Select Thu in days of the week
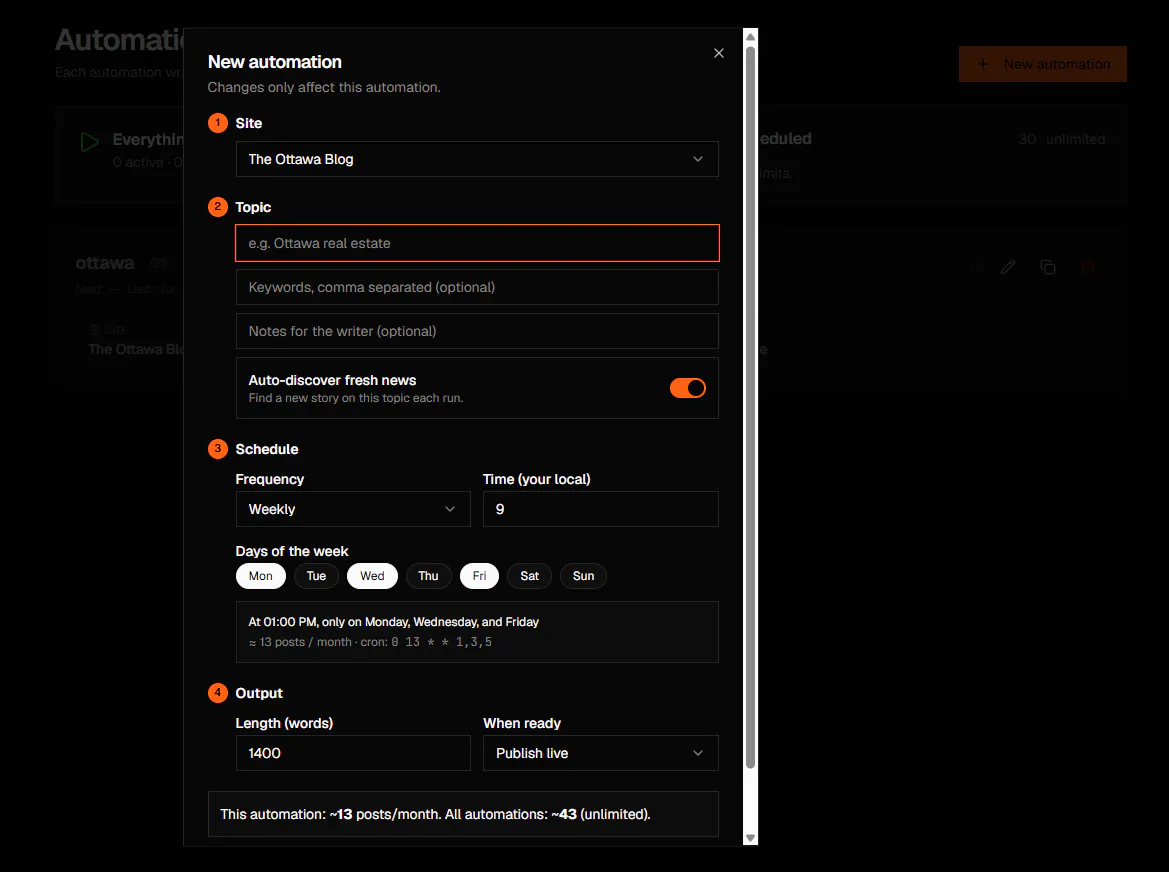This screenshot has height=872, width=1169. point(428,575)
